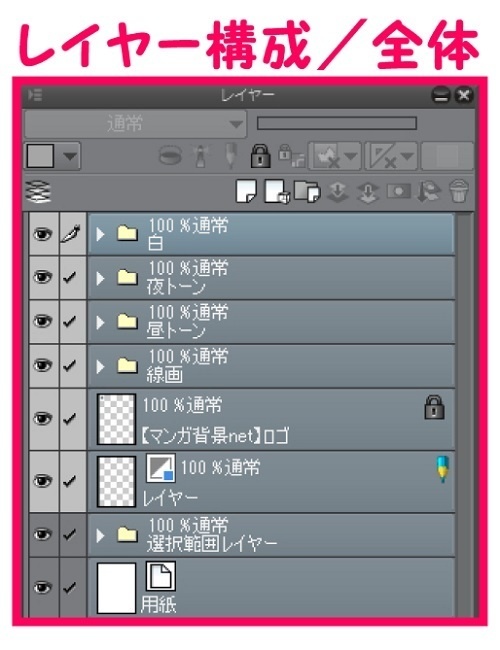Expand the 夜トーン folder

[100, 278]
